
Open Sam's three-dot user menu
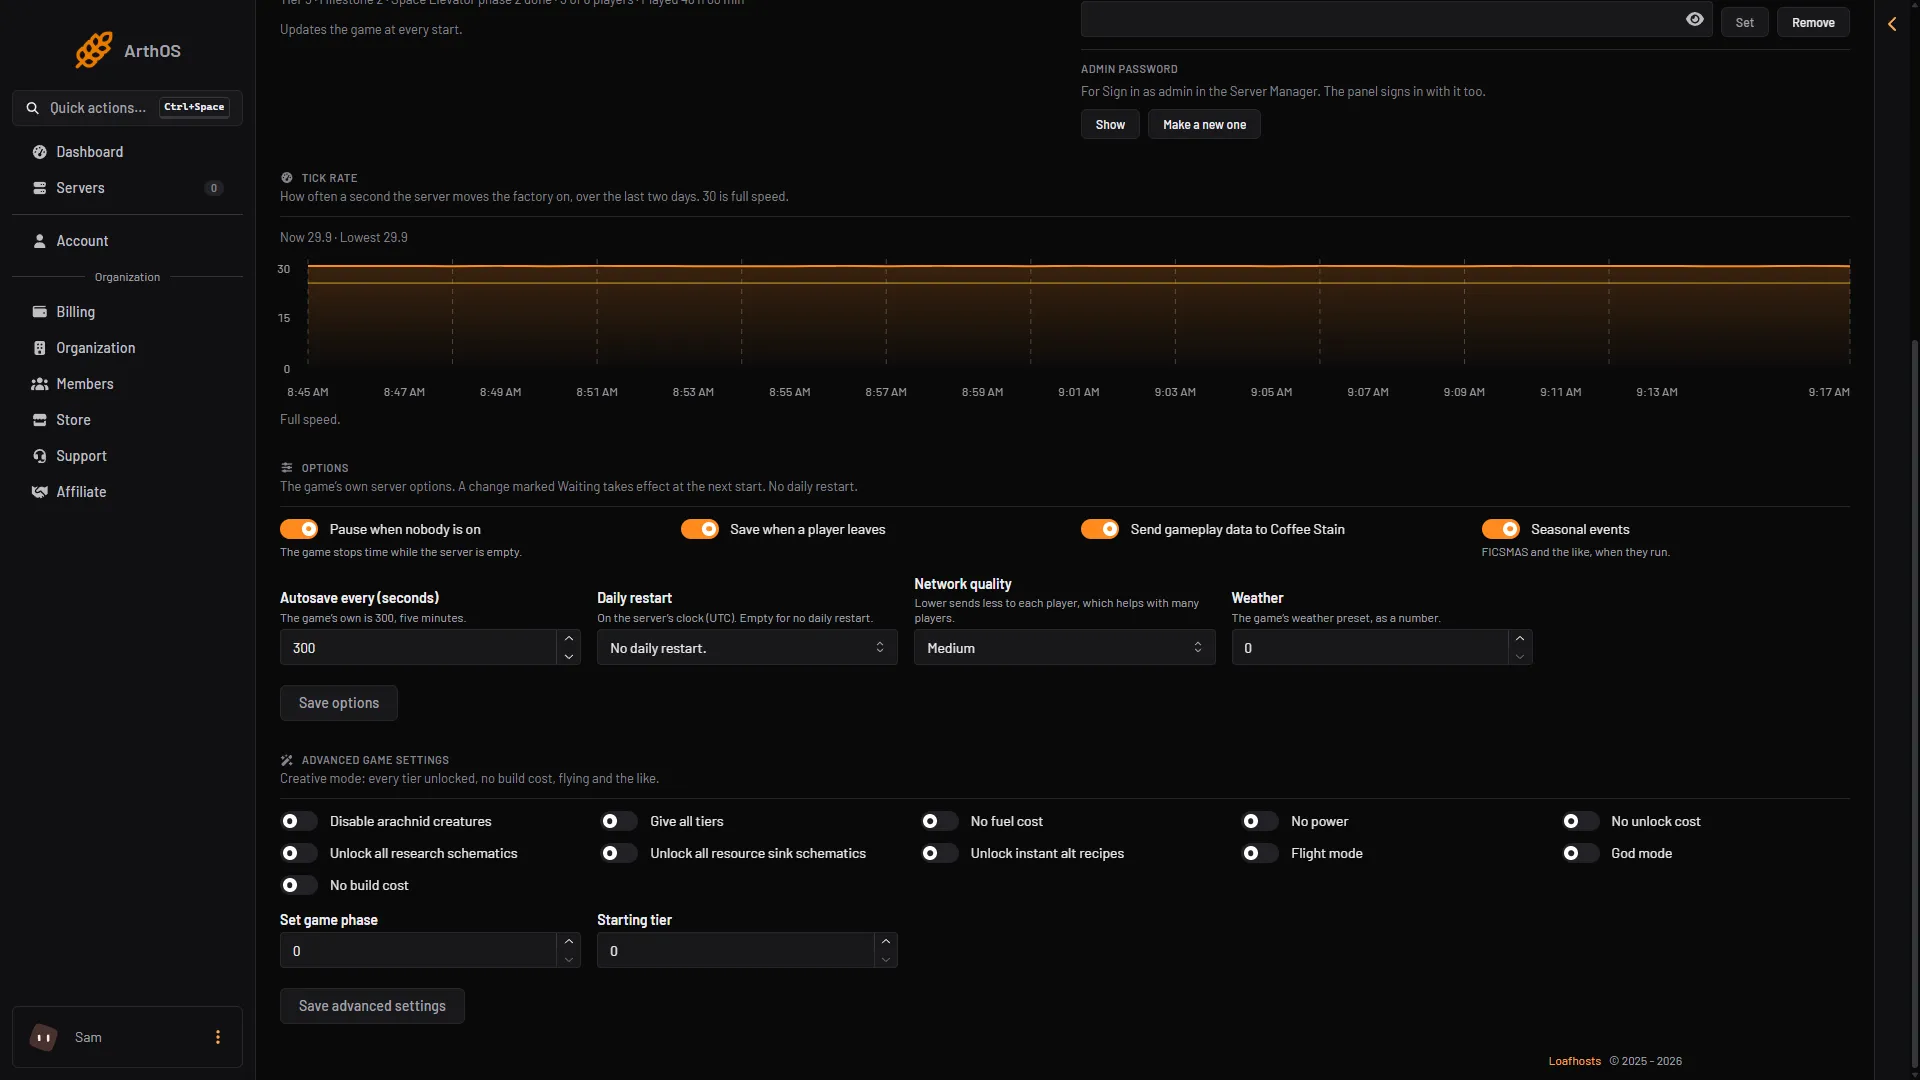point(218,1037)
